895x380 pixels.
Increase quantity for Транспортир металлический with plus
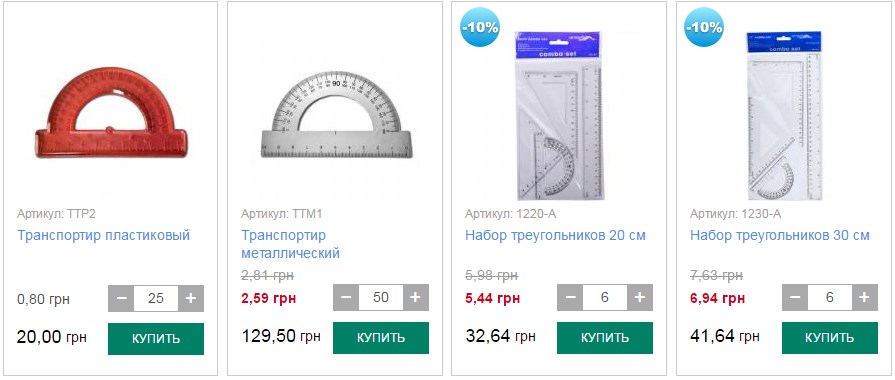tap(416, 298)
